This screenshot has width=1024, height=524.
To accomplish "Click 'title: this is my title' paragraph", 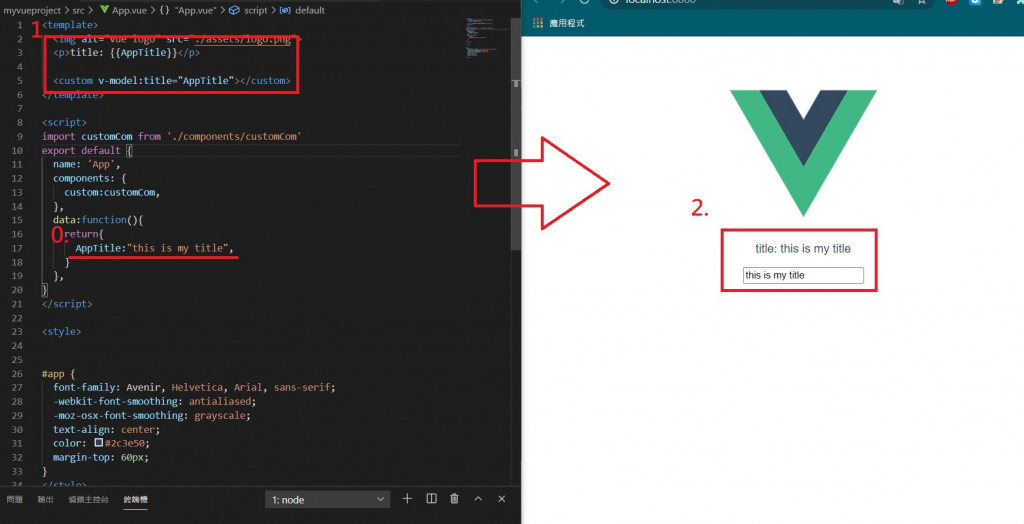I will coord(803,248).
